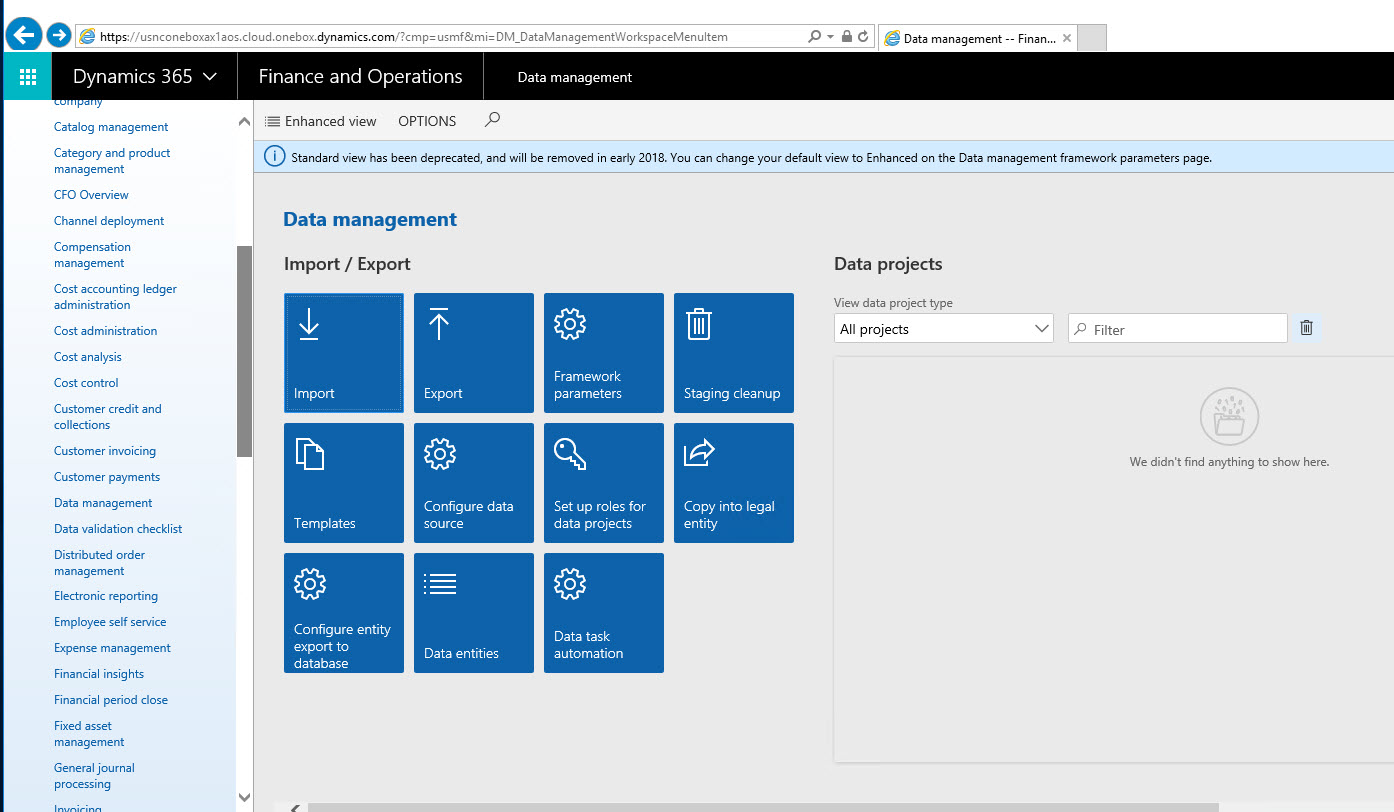Open Data validation checklist in sidebar
The width and height of the screenshot is (1394, 812).
118,529
